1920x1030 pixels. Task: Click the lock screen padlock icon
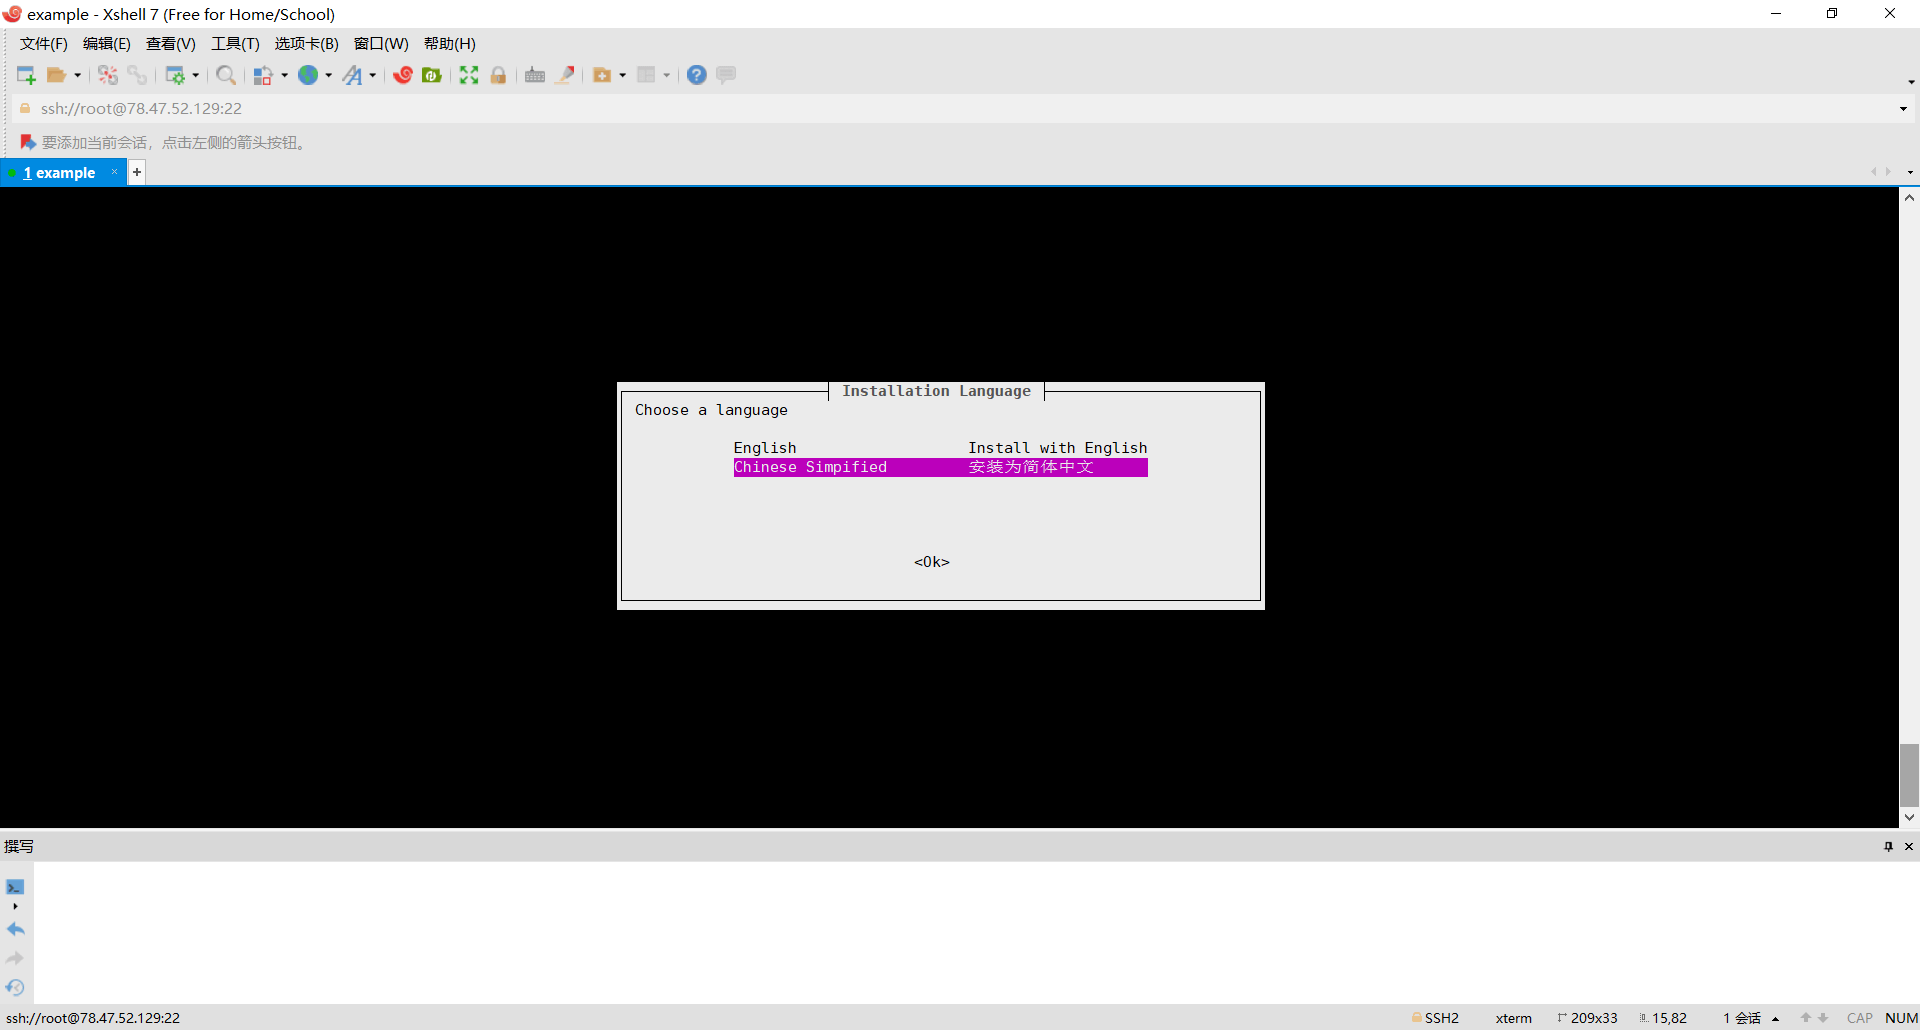[498, 75]
